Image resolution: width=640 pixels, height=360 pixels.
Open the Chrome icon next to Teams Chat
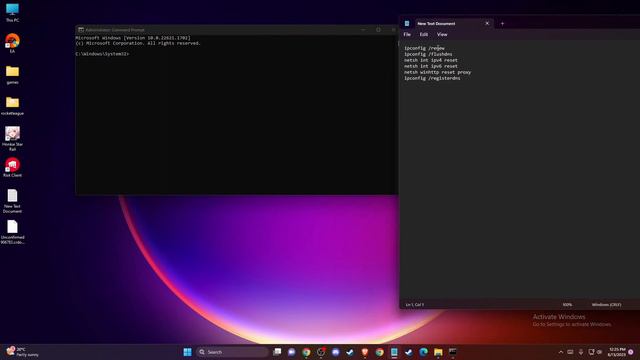306,352
